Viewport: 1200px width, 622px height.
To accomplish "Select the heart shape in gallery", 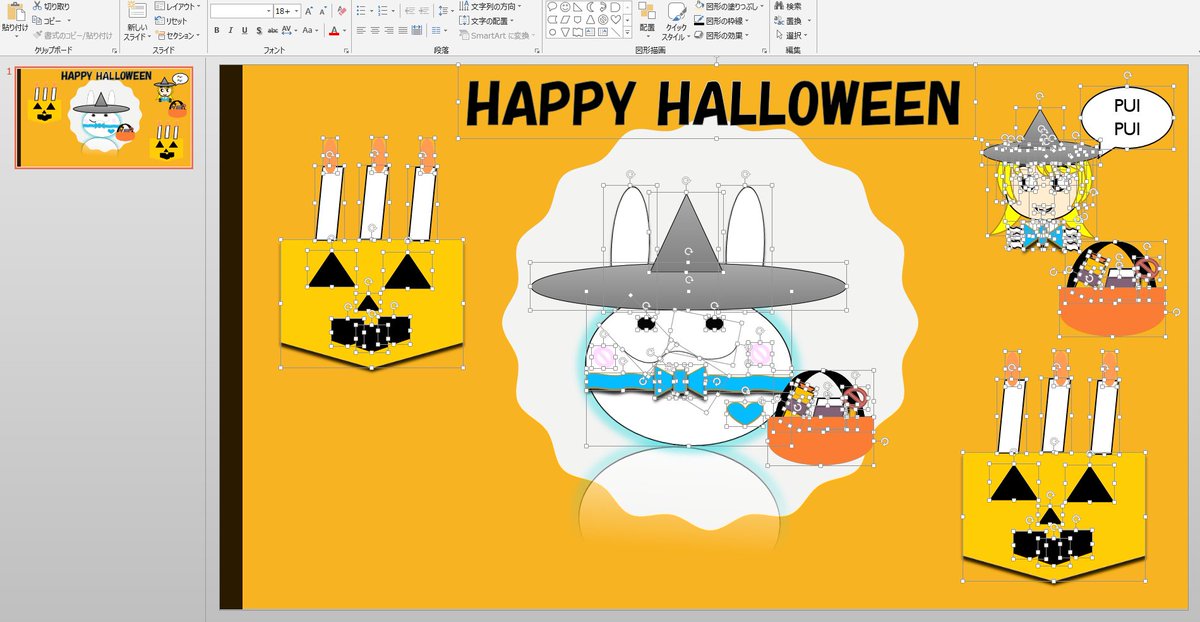I will (x=615, y=19).
